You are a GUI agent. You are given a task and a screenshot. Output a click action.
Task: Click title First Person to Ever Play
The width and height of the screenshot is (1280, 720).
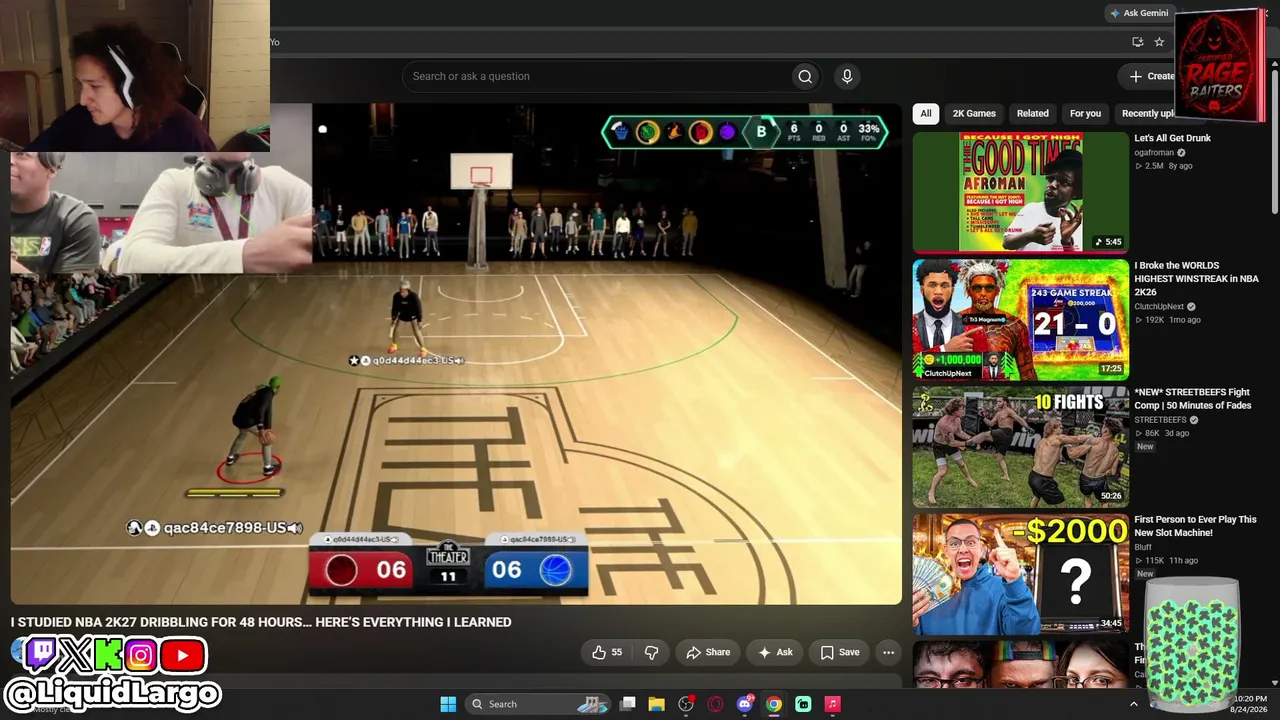pyautogui.click(x=1195, y=526)
